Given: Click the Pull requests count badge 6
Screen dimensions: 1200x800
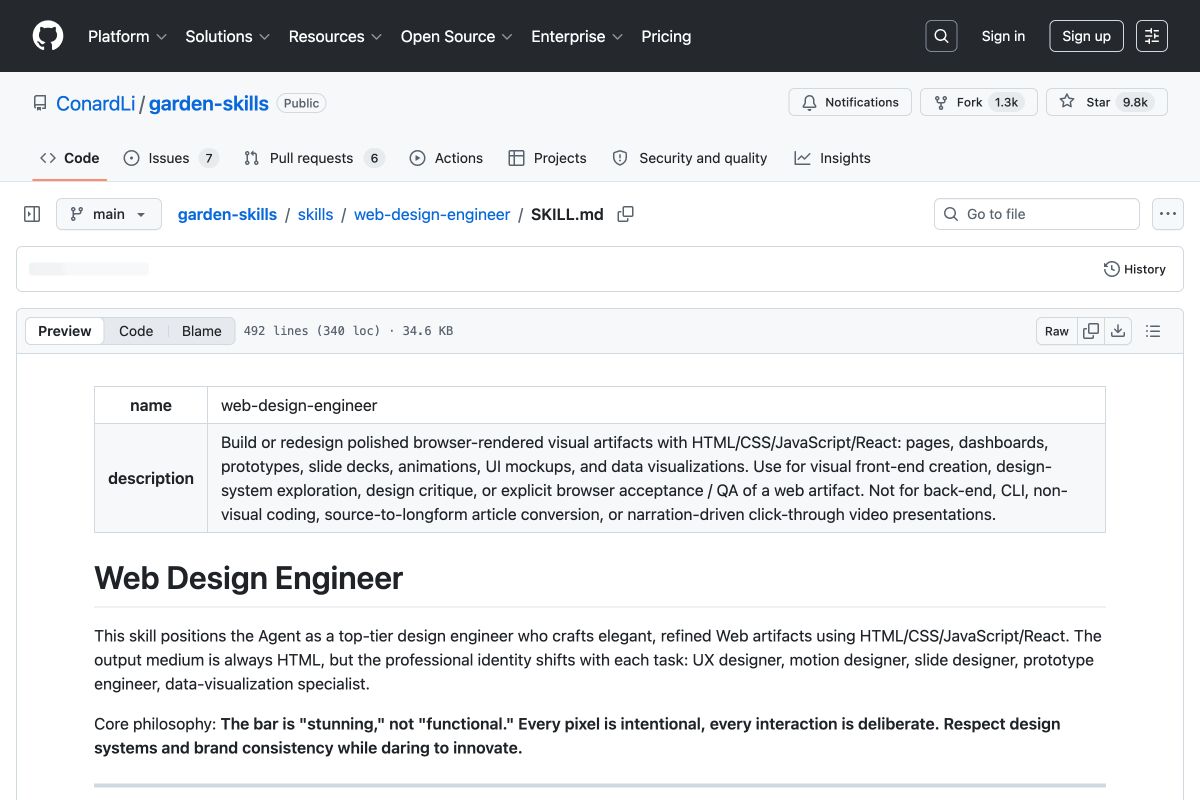Looking at the screenshot, I should click(374, 158).
